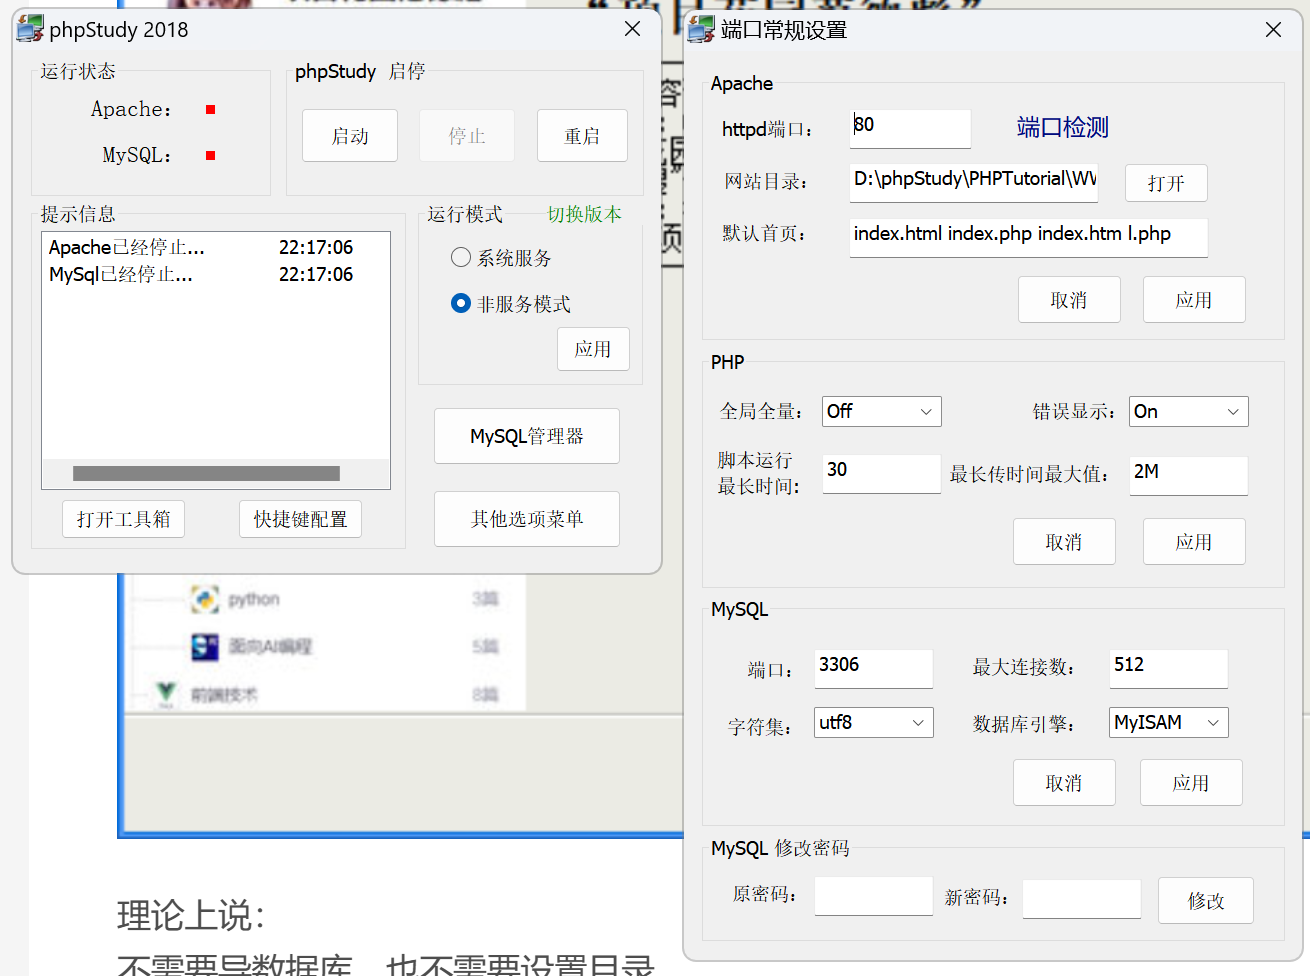This screenshot has width=1310, height=976.
Task: Click the 重启 button in phpStudy
Action: coord(582,136)
